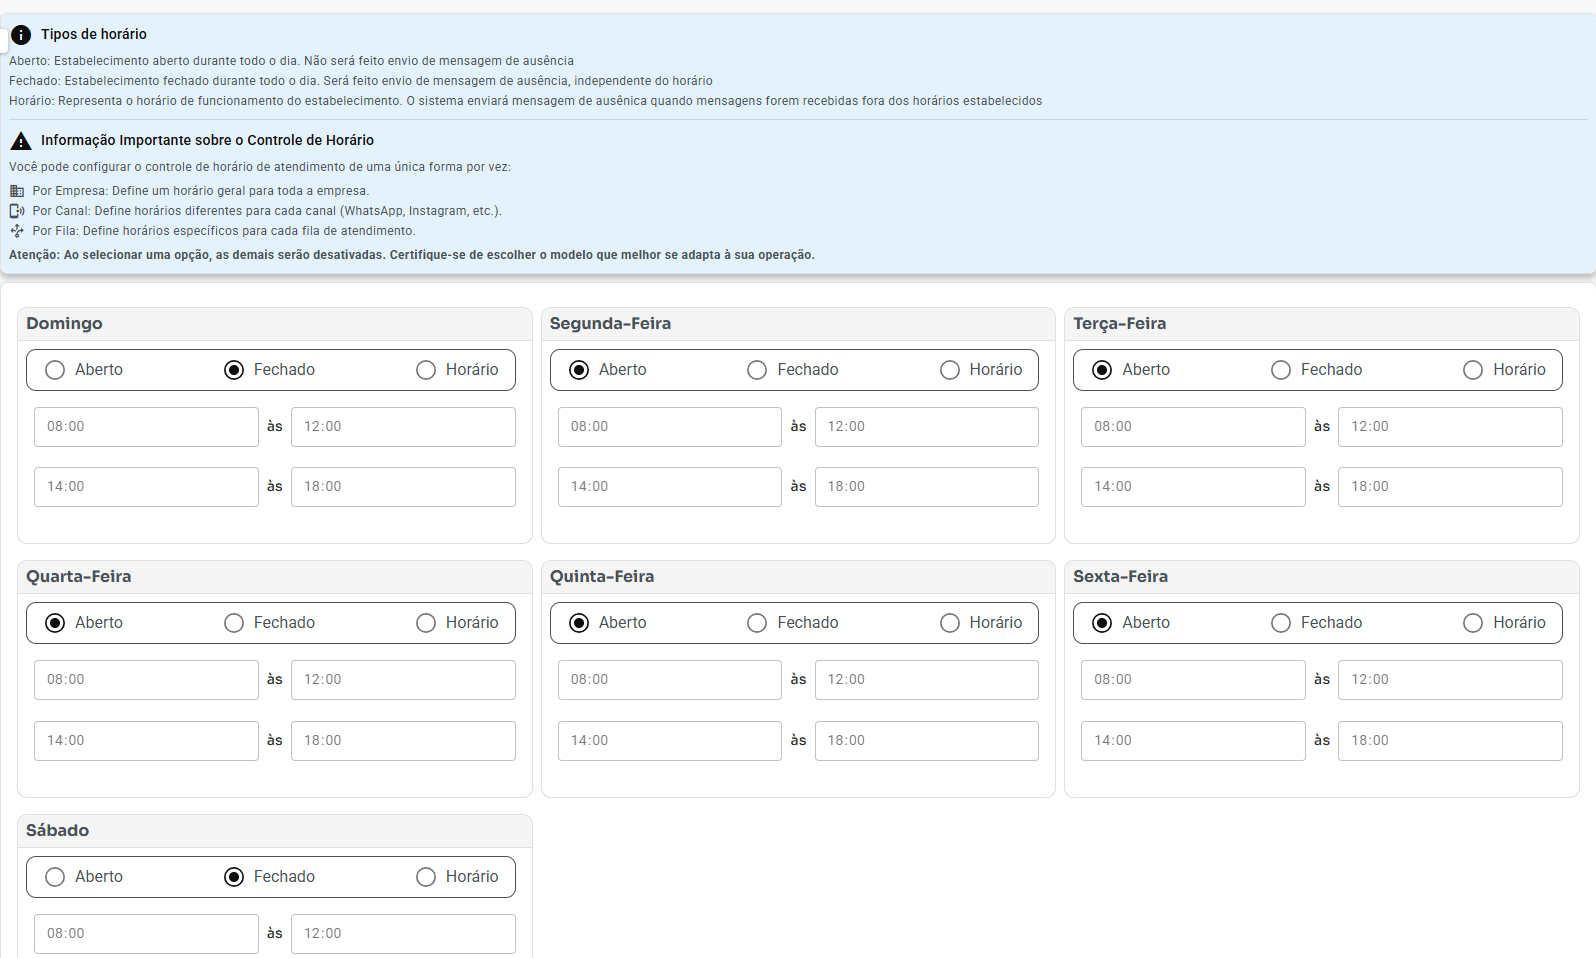Click Sexta-Feira's 18:00 time field

tap(1450, 741)
